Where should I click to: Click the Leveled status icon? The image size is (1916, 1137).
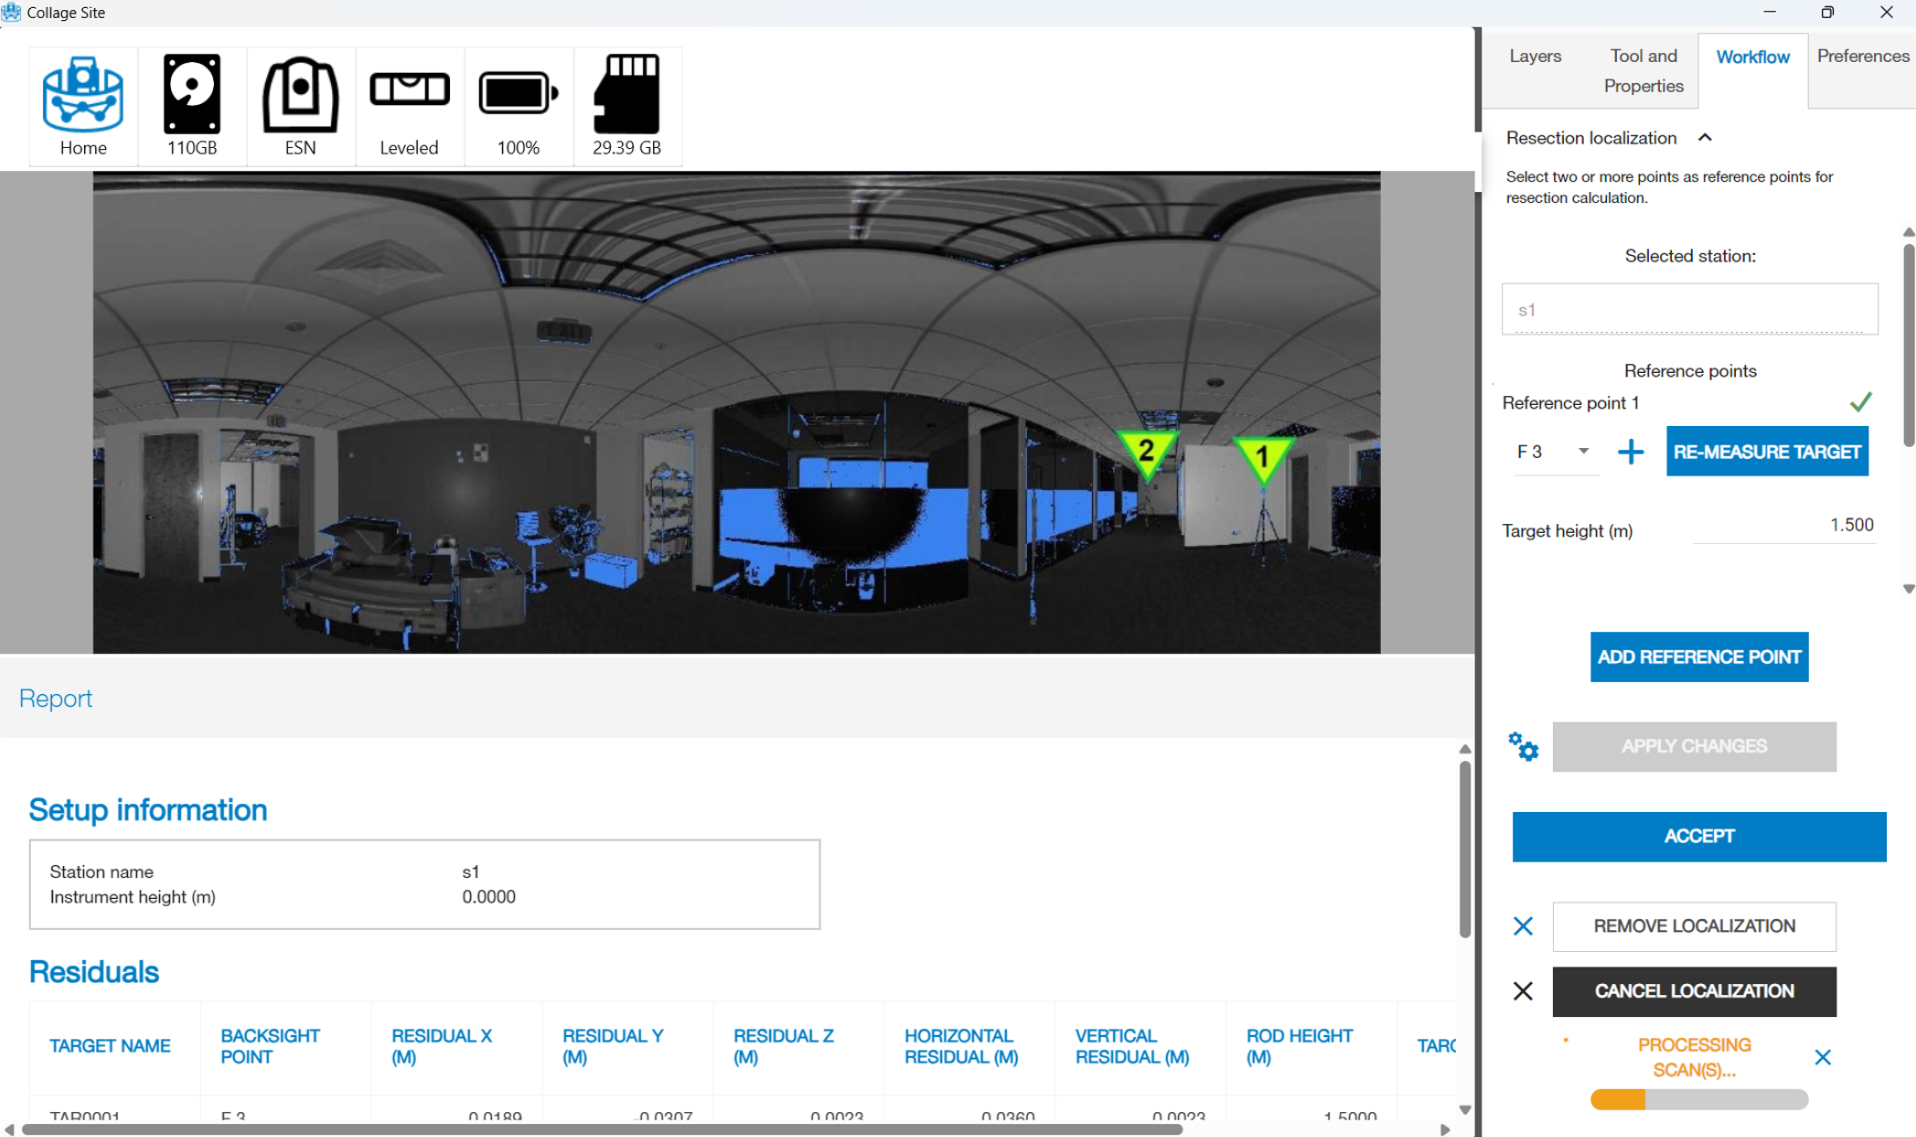pos(409,90)
